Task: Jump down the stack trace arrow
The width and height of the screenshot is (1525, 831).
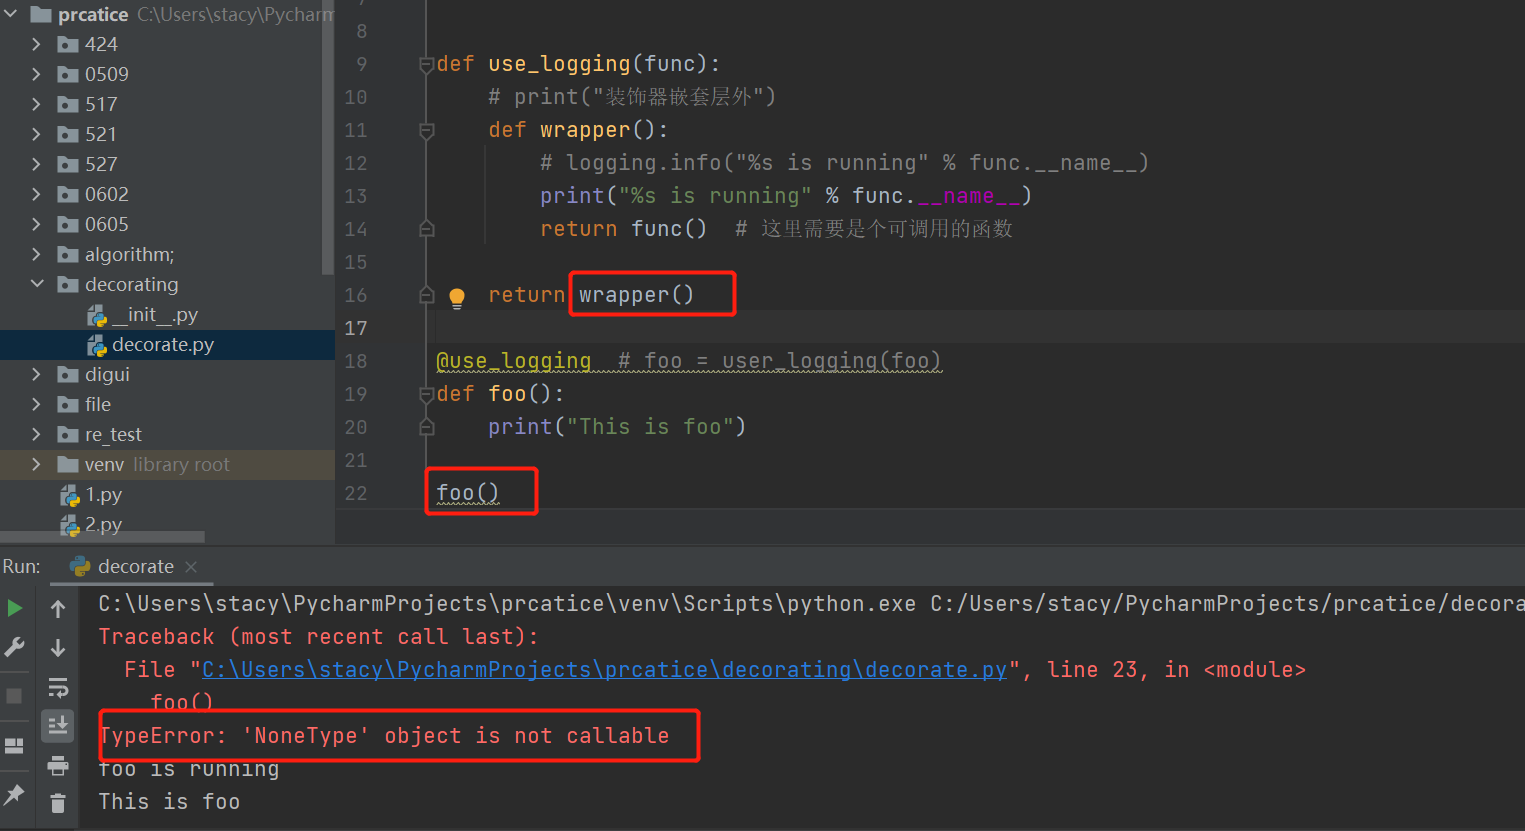Action: pyautogui.click(x=58, y=648)
